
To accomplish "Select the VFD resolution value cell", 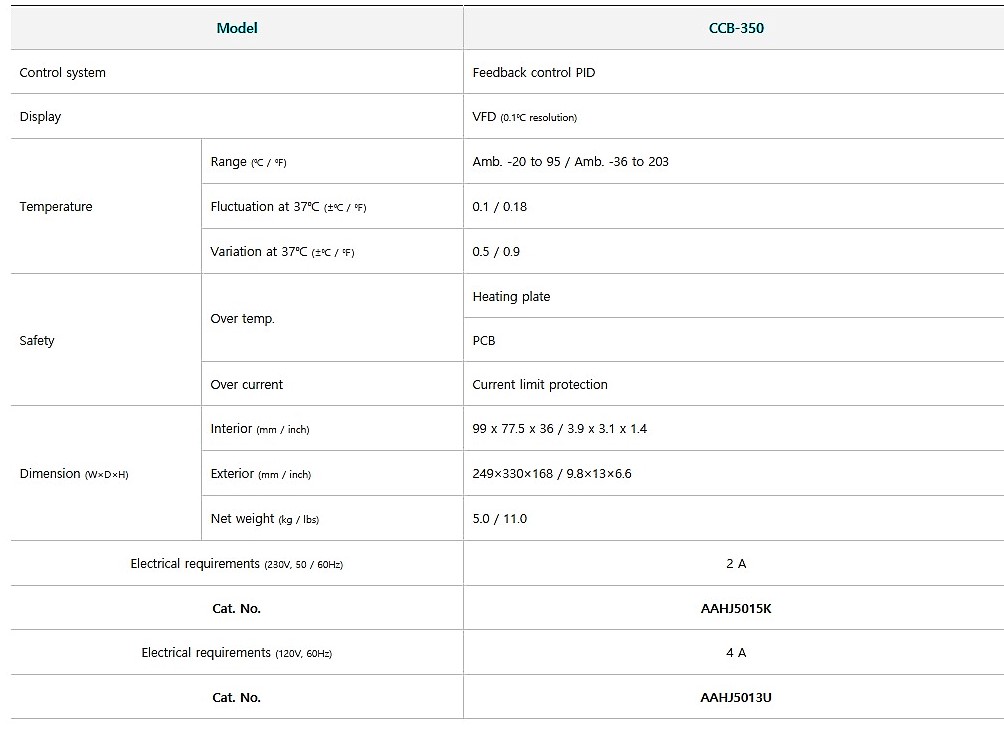I will 525,117.
